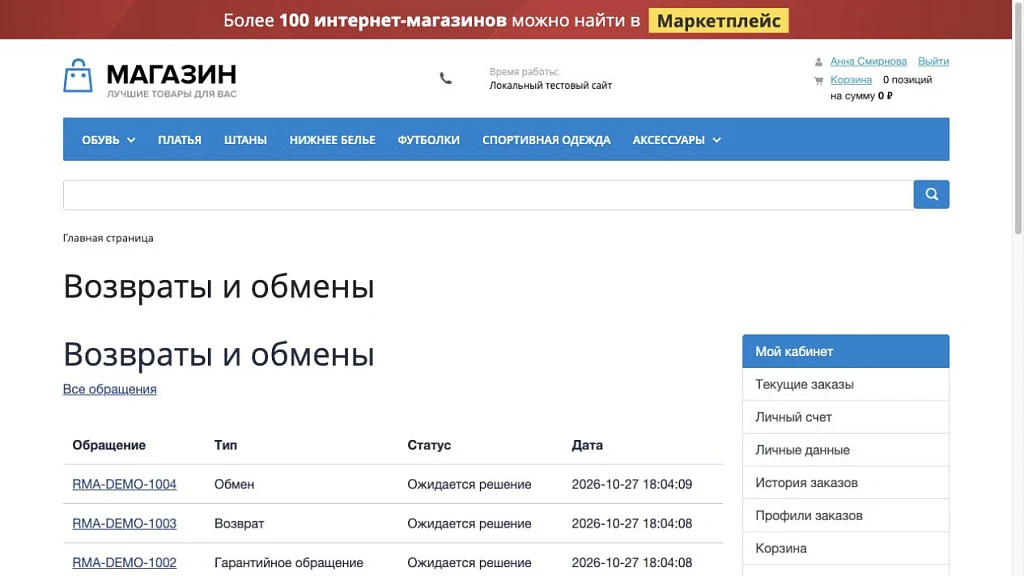Click the phone handset icon

click(x=445, y=78)
